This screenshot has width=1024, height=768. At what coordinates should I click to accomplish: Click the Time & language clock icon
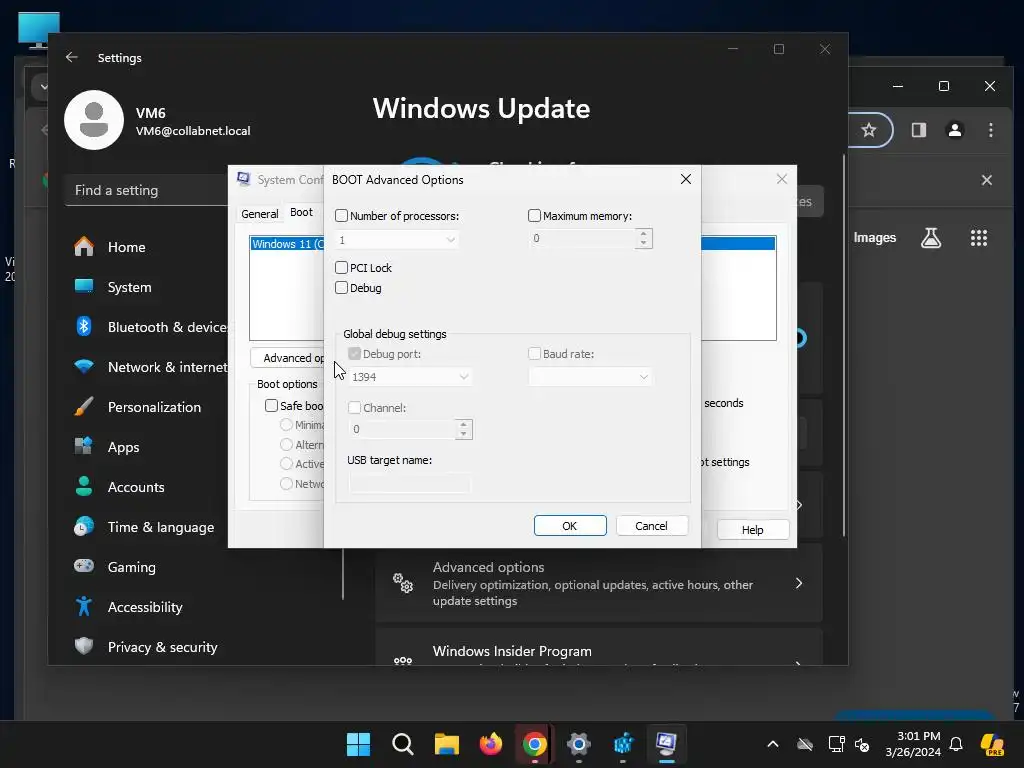click(84, 526)
